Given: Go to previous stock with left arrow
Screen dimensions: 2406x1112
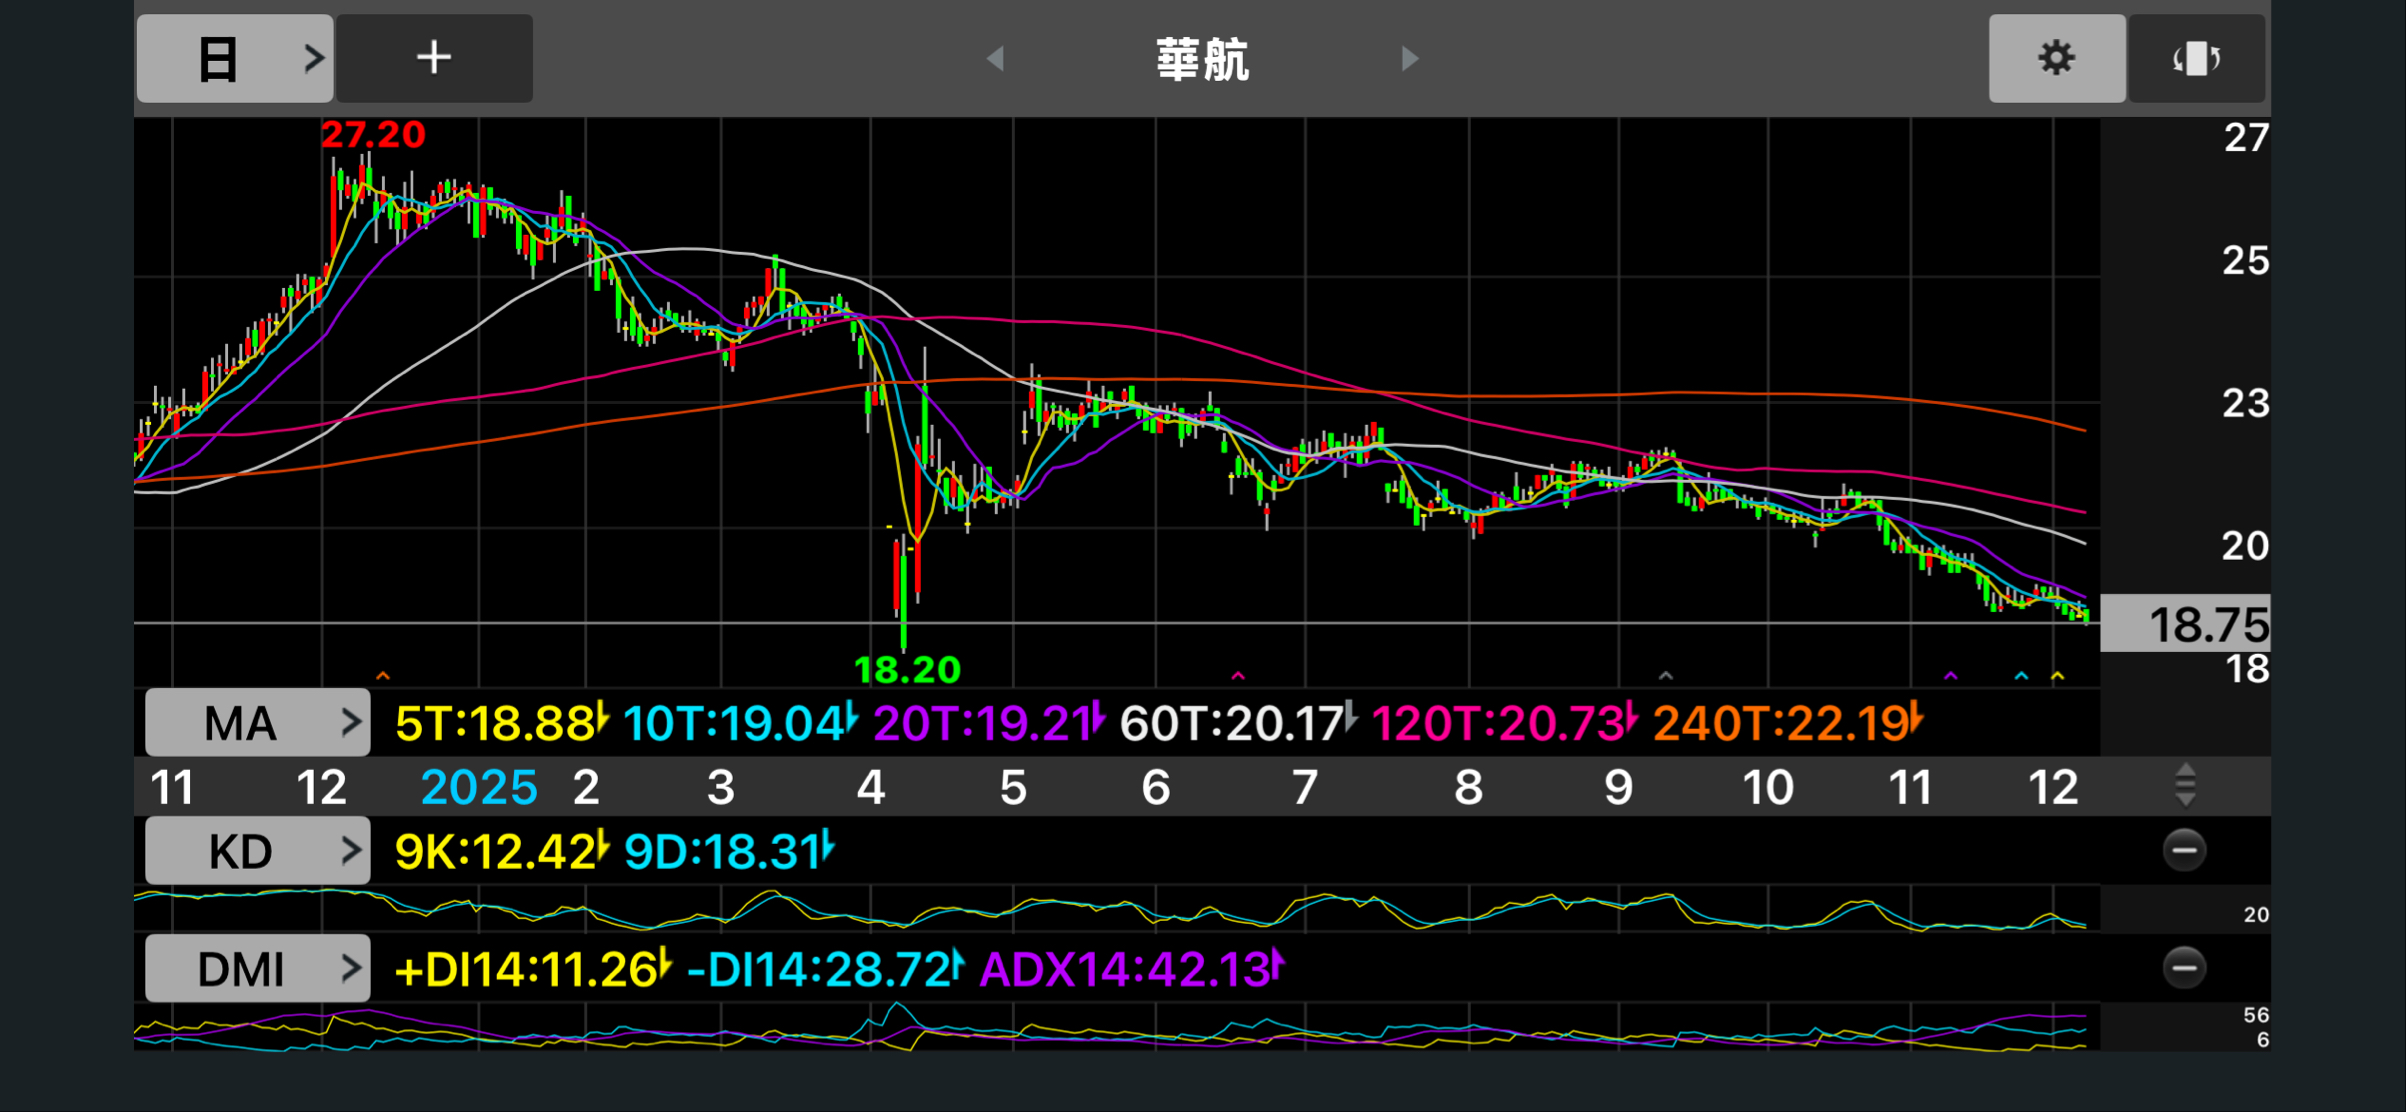Looking at the screenshot, I should tap(995, 59).
